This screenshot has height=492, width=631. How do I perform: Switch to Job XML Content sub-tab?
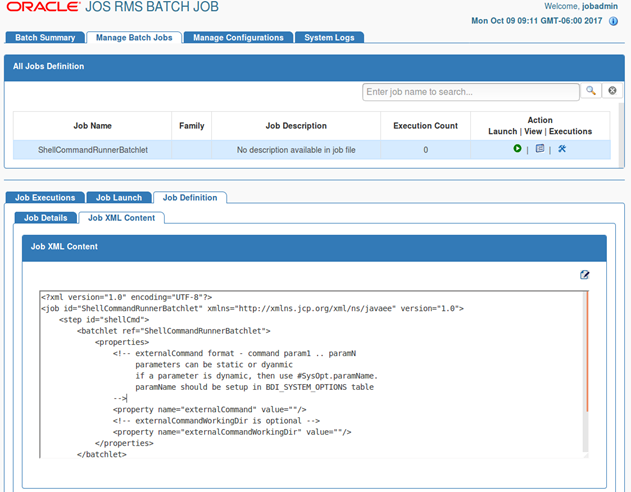point(122,218)
